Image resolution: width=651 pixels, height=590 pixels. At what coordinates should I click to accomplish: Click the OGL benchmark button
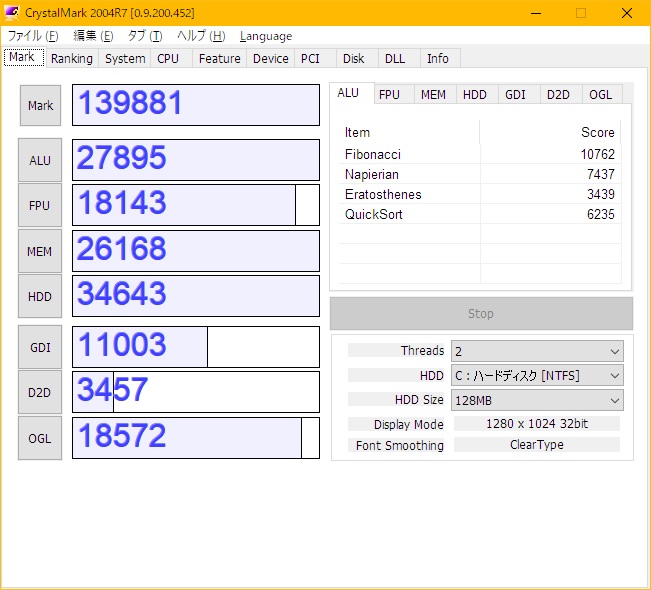(x=40, y=438)
